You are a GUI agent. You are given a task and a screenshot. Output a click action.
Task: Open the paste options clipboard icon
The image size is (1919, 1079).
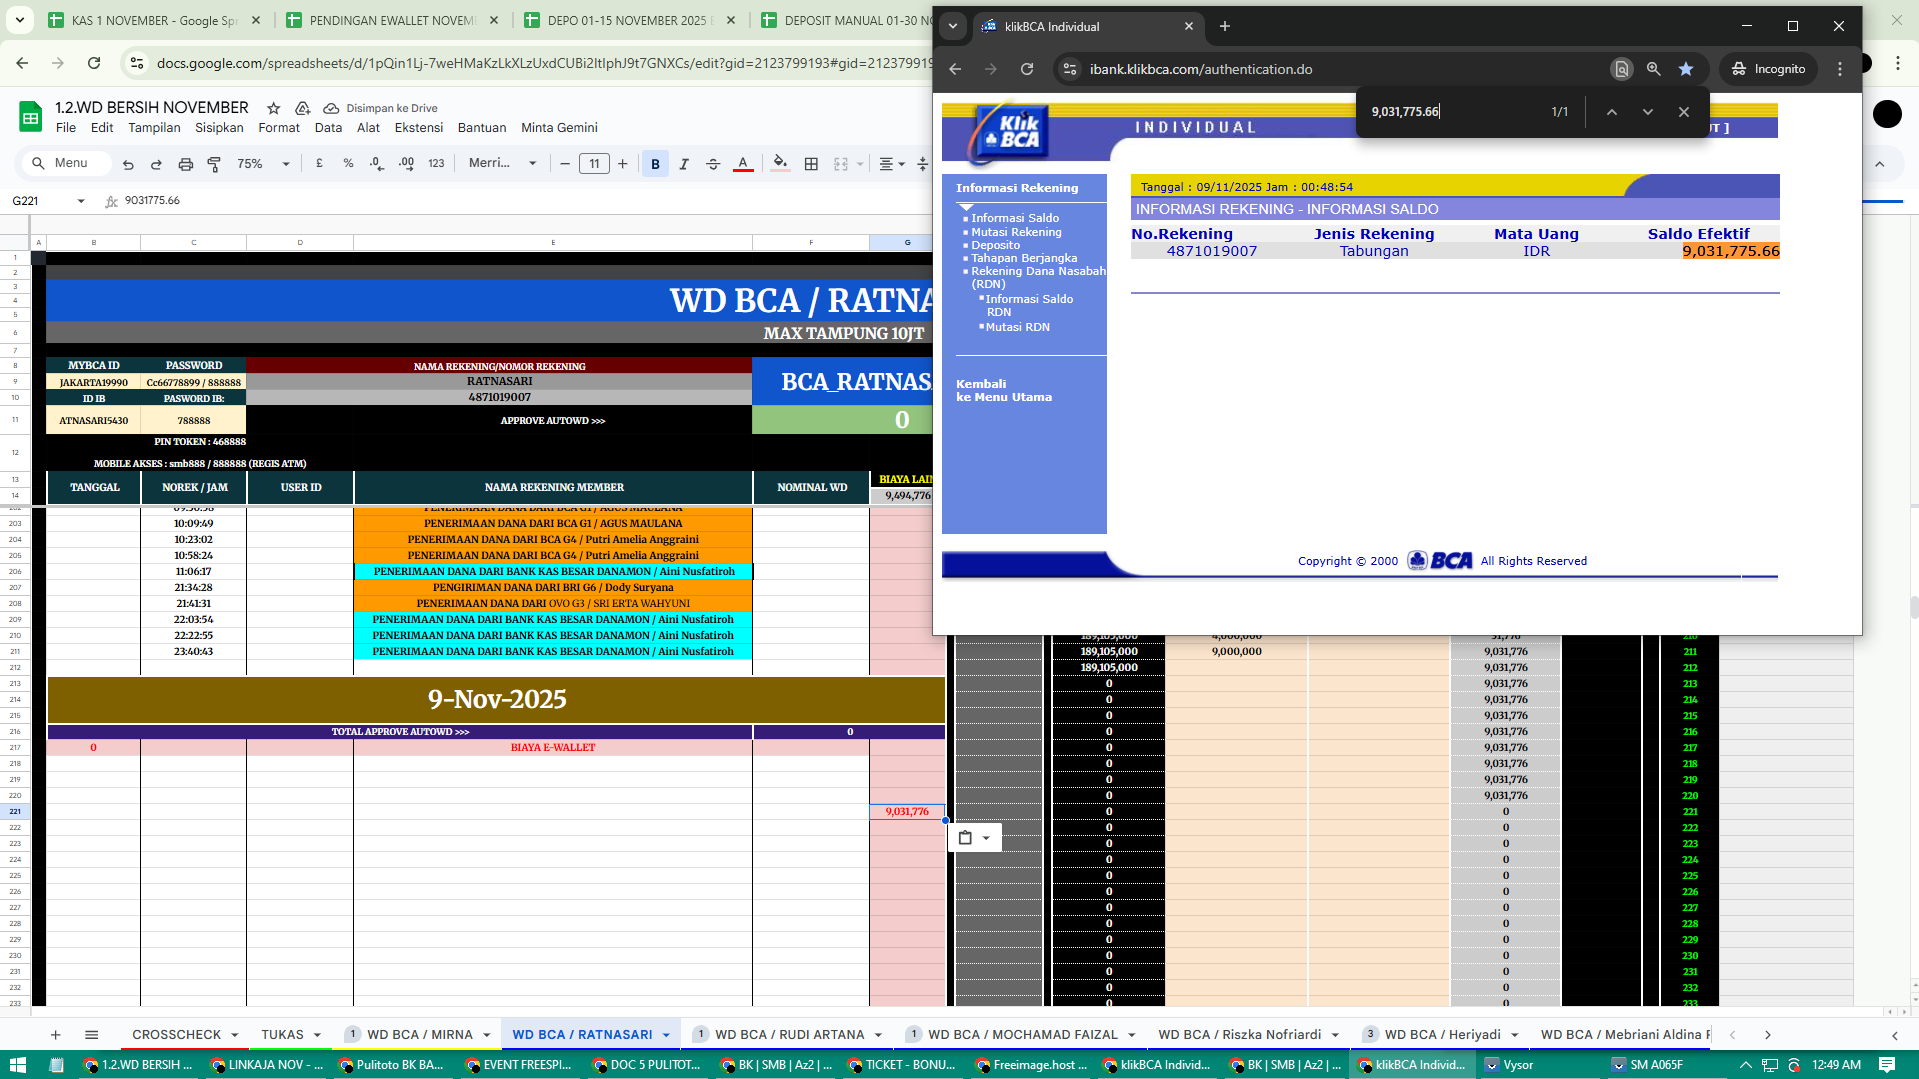[x=974, y=838]
